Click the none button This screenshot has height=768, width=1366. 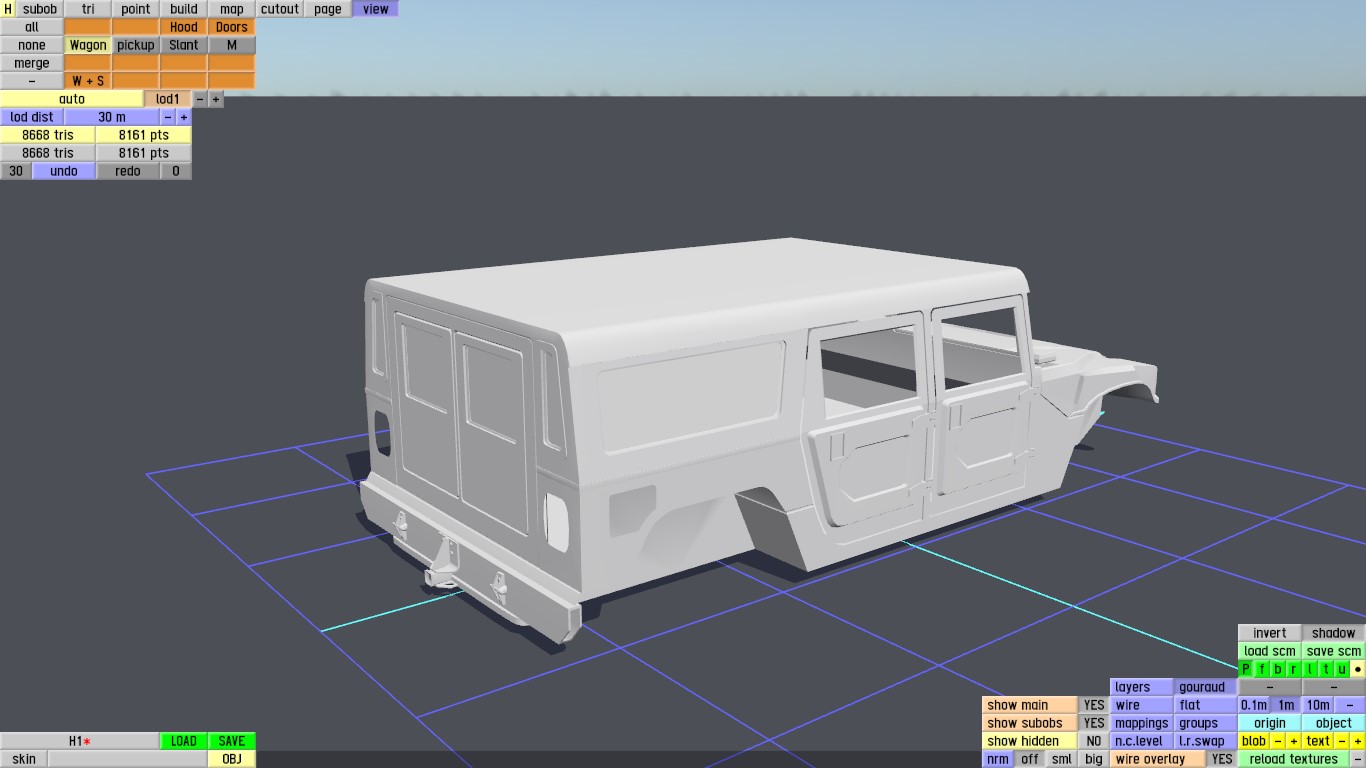coord(32,45)
